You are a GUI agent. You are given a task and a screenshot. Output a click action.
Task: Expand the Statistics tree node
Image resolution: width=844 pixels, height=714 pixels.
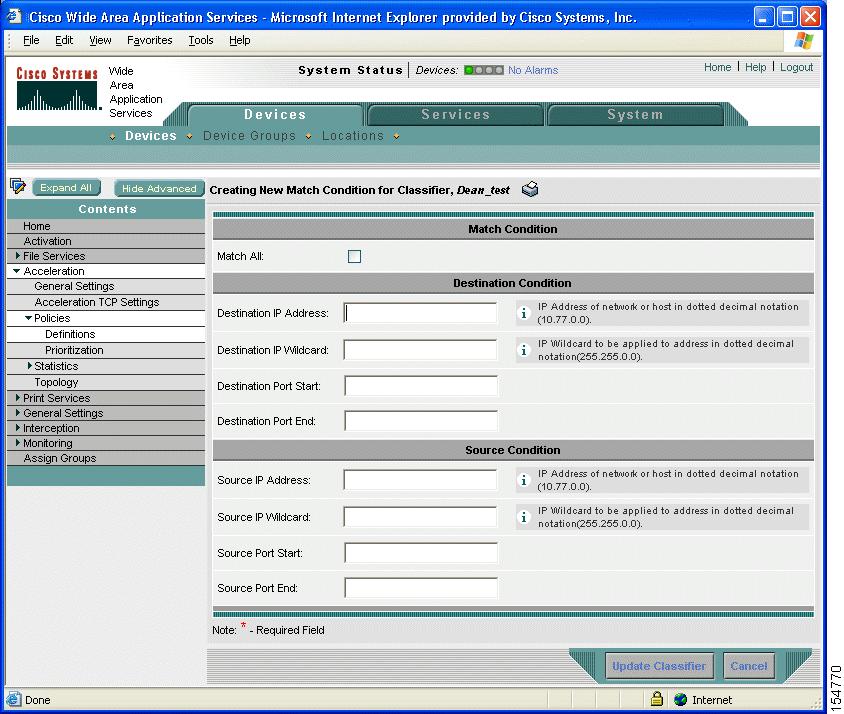(x=30, y=366)
